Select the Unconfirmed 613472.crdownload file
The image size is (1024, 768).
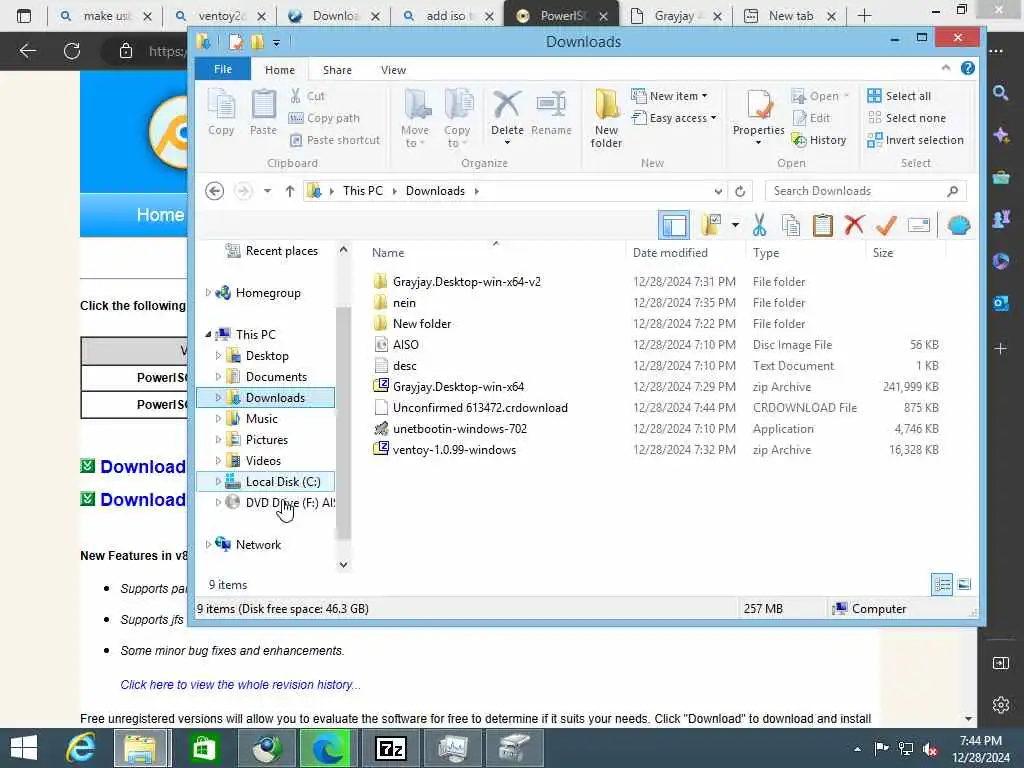click(x=480, y=408)
